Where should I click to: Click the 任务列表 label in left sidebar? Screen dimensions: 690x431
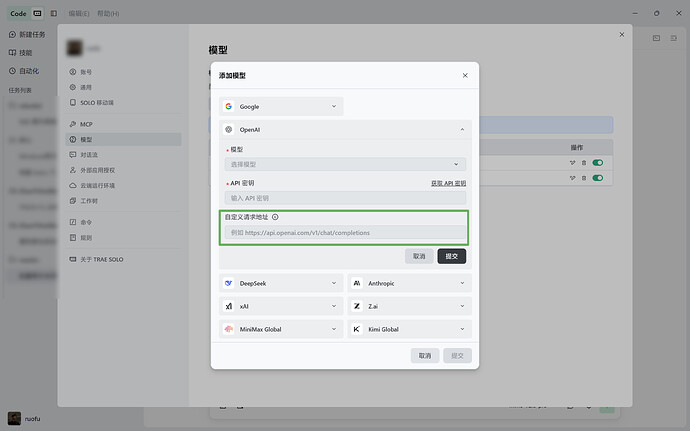[x=20, y=90]
